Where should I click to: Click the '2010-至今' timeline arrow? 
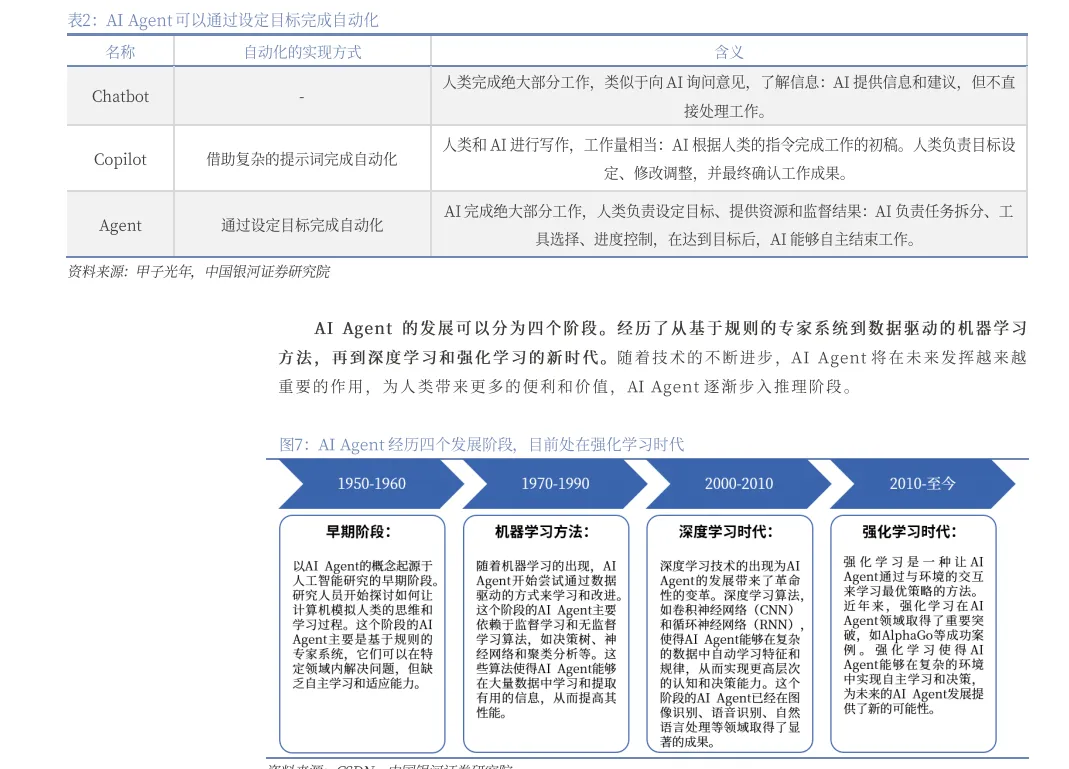922,483
